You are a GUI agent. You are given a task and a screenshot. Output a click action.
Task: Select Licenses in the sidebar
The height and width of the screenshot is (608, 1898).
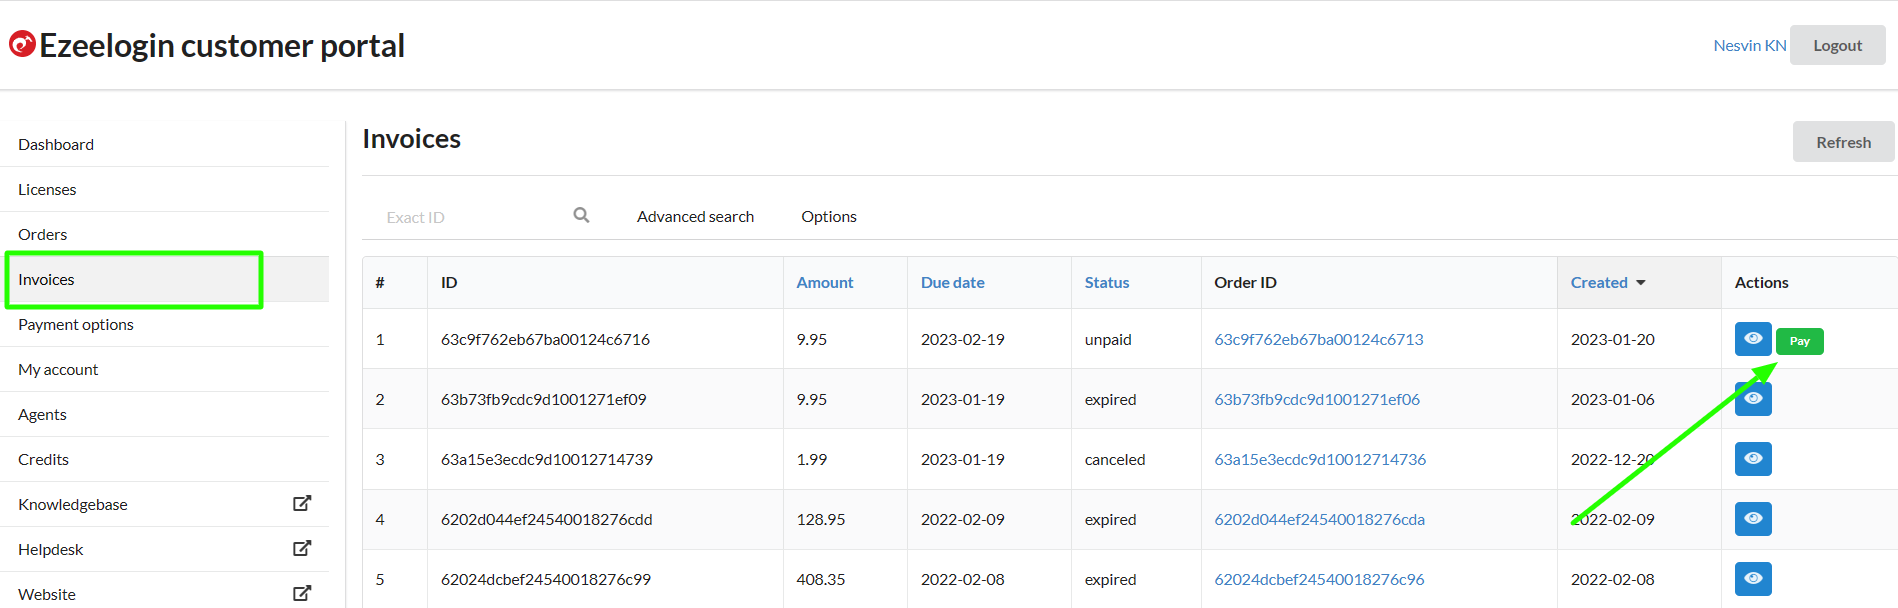(x=47, y=190)
